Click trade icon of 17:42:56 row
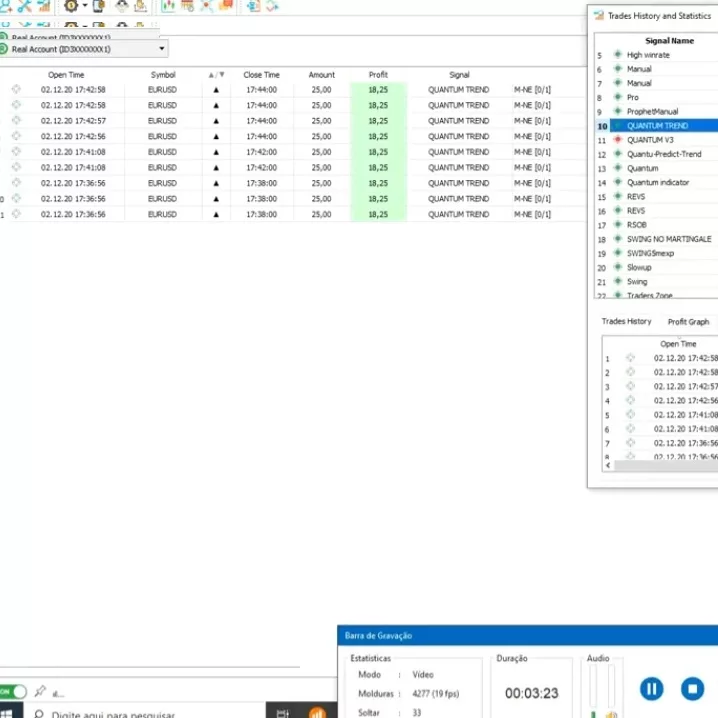Viewport: 718px width, 718px height. point(16,136)
